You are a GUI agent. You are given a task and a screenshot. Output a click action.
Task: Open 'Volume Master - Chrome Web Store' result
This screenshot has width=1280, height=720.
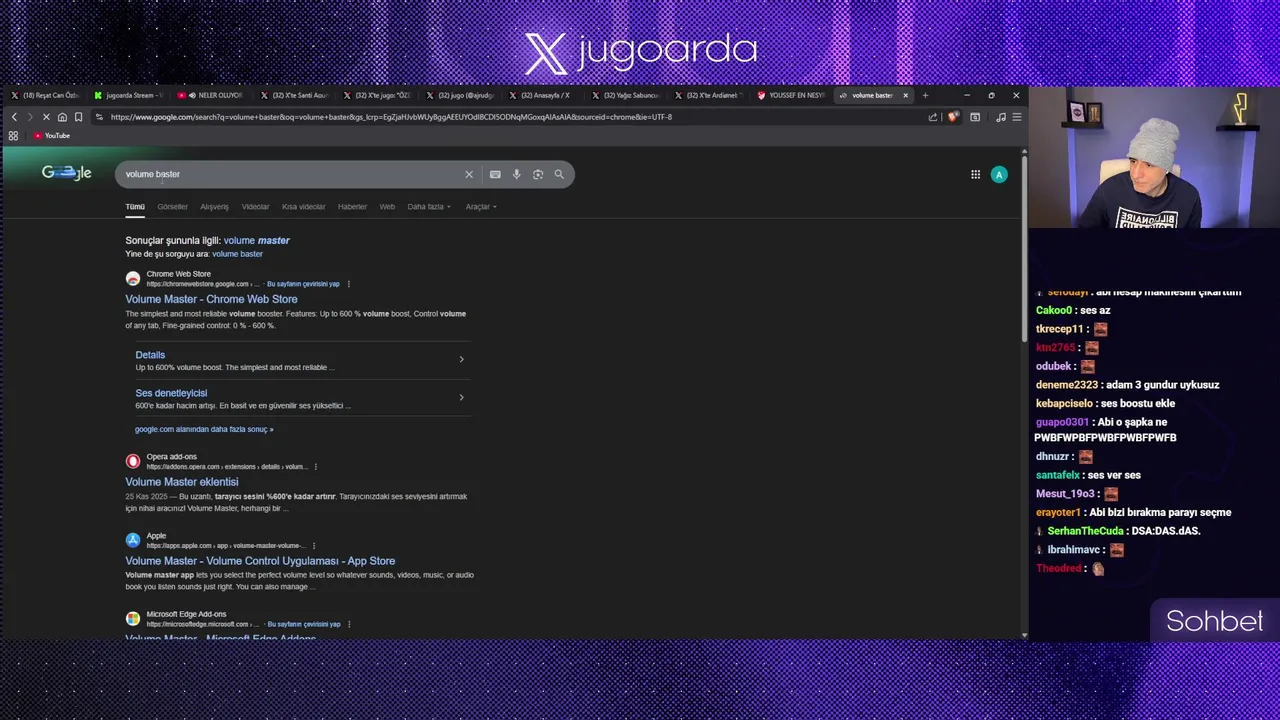click(211, 299)
